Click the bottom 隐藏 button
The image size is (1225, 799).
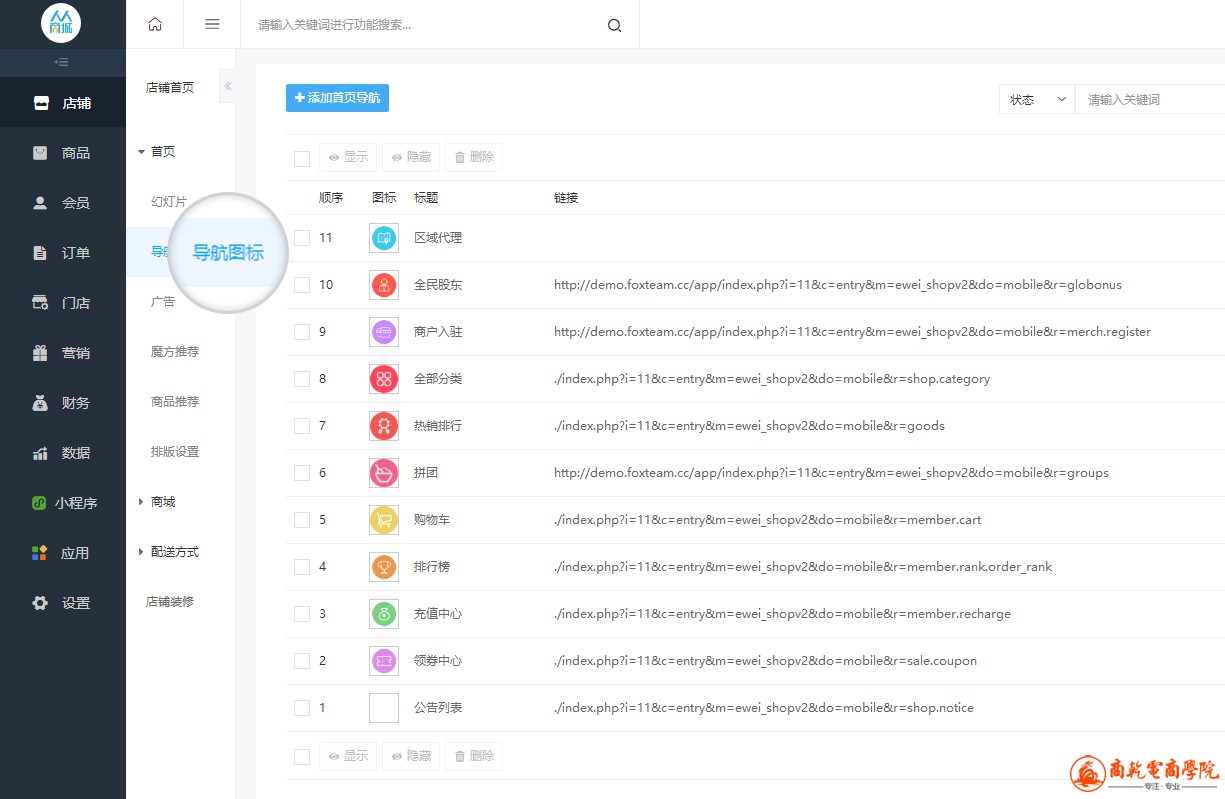410,756
